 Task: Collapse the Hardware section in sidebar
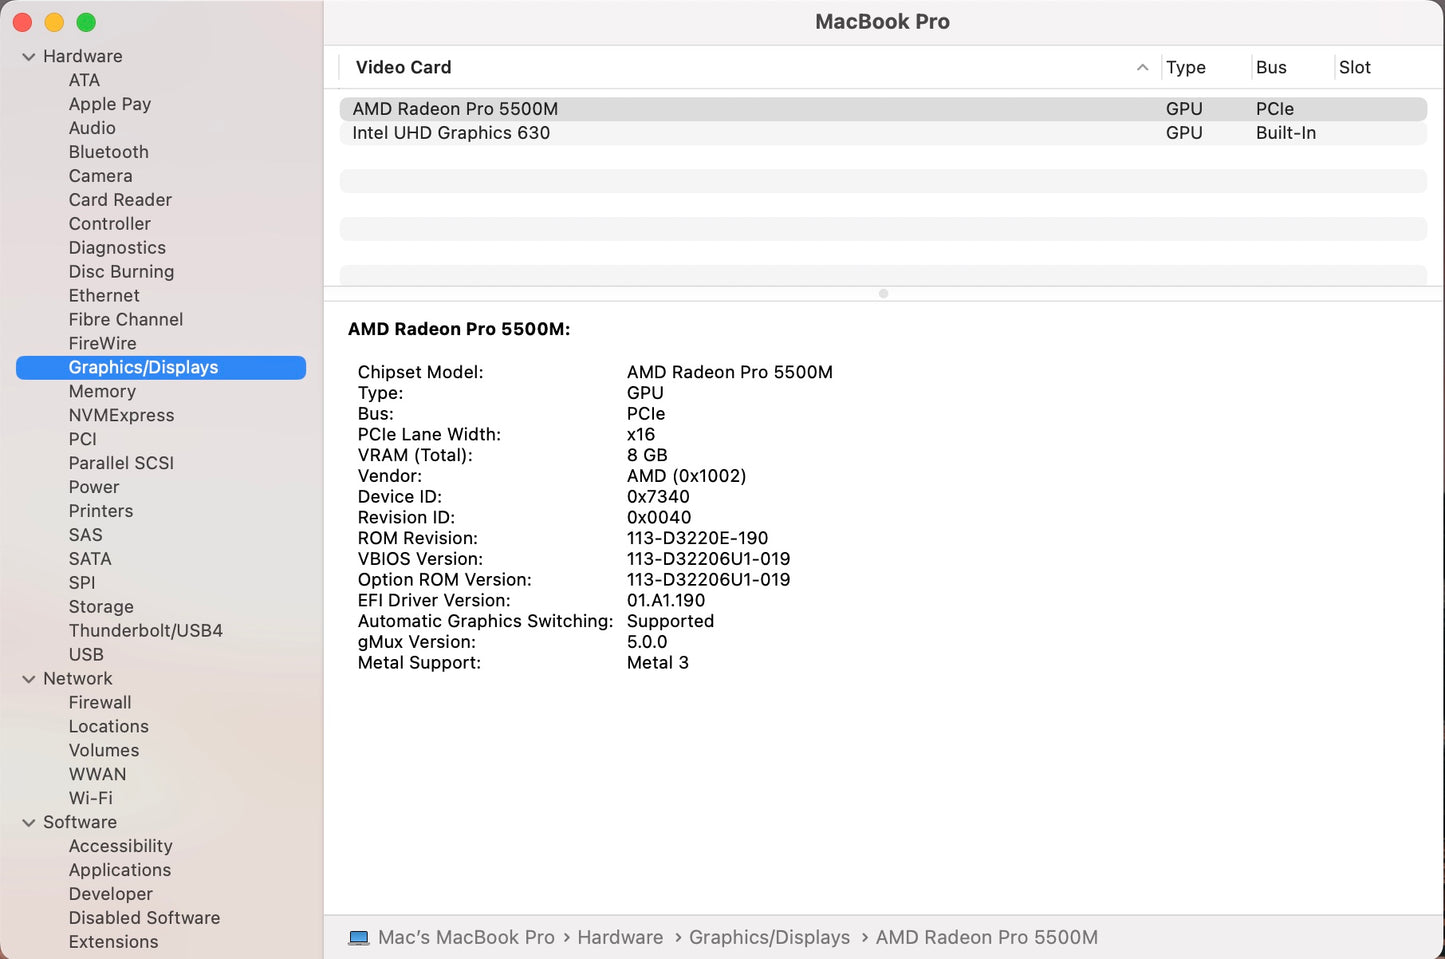[x=29, y=56]
